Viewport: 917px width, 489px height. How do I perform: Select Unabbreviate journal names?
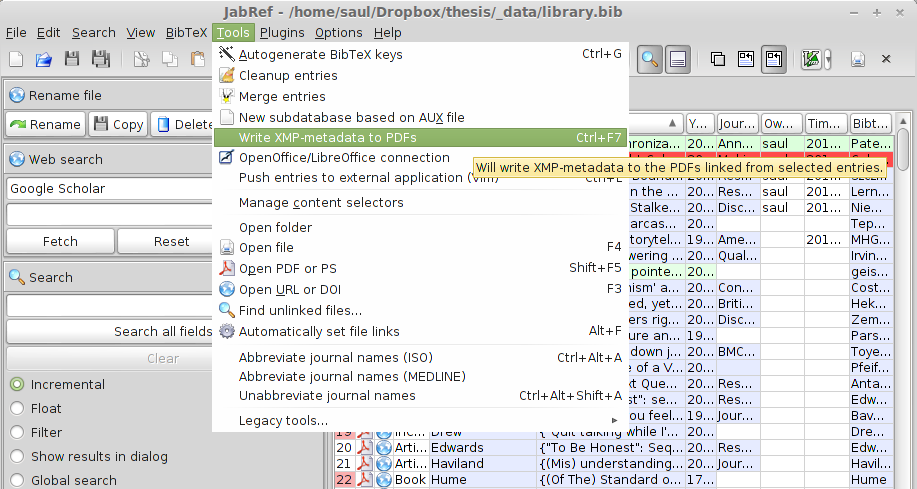[420, 396]
